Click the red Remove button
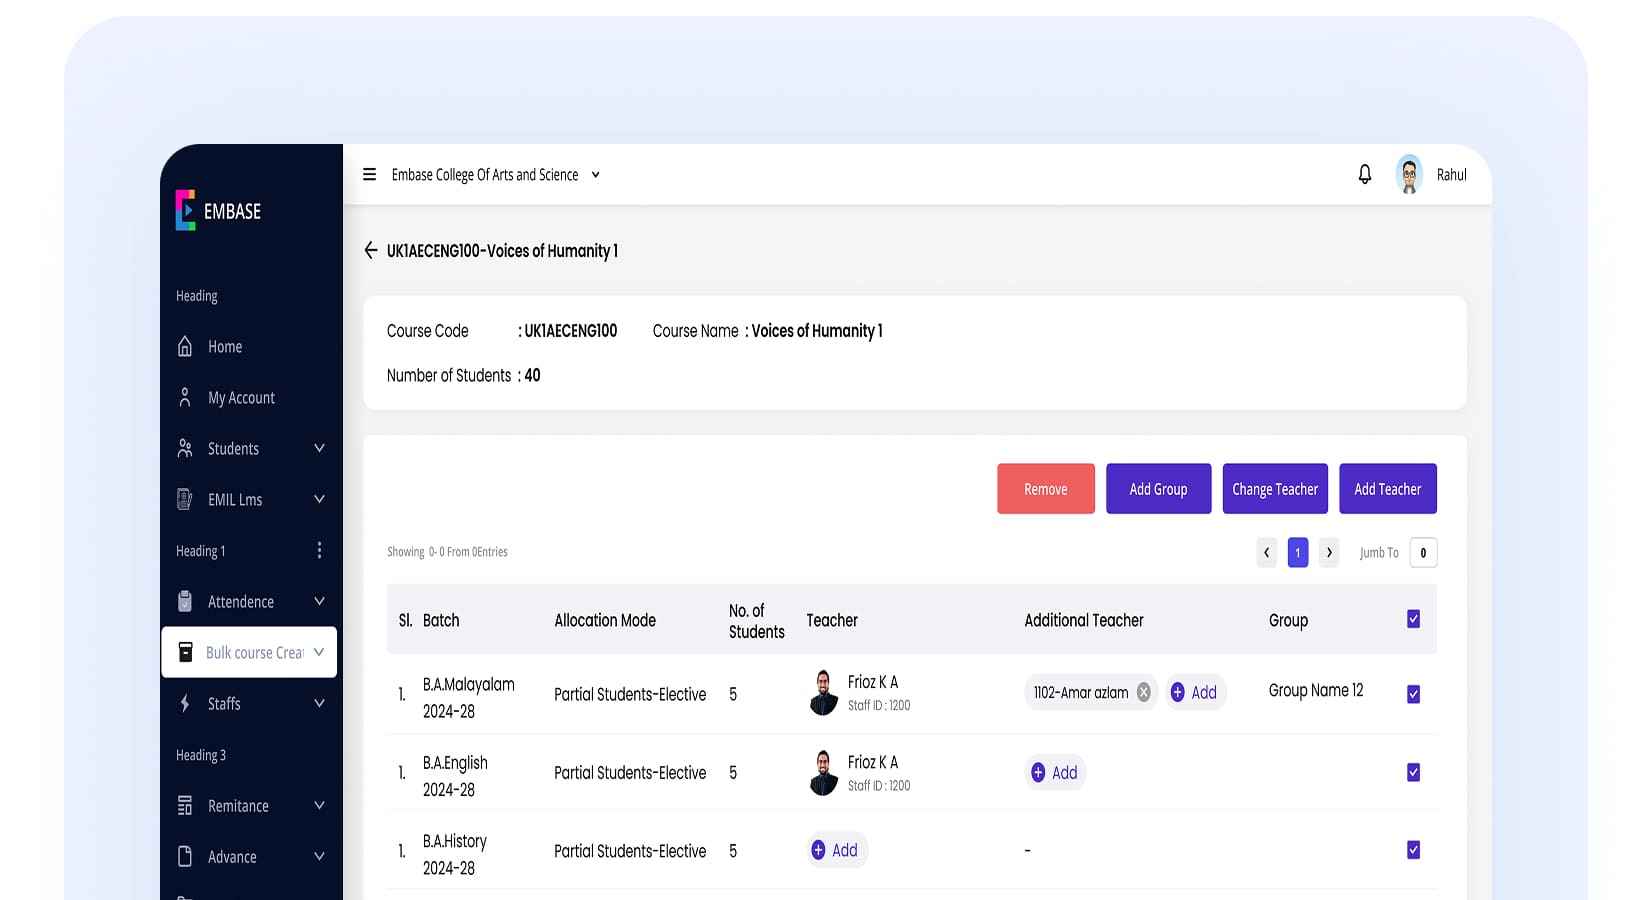Screen dimensions: 1652x900 click(1046, 488)
